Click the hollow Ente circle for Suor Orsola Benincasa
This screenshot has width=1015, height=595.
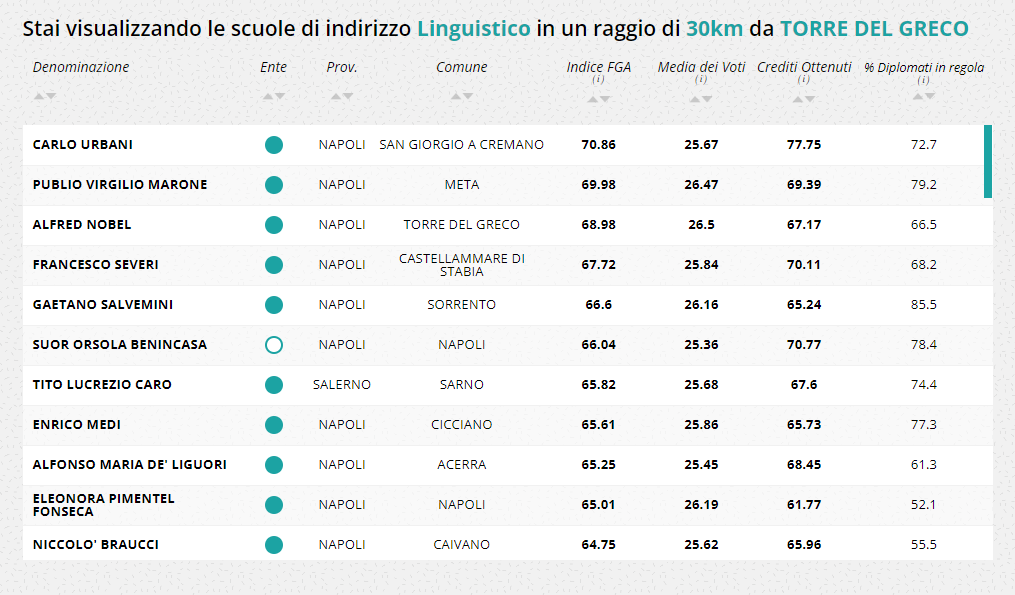tap(274, 345)
